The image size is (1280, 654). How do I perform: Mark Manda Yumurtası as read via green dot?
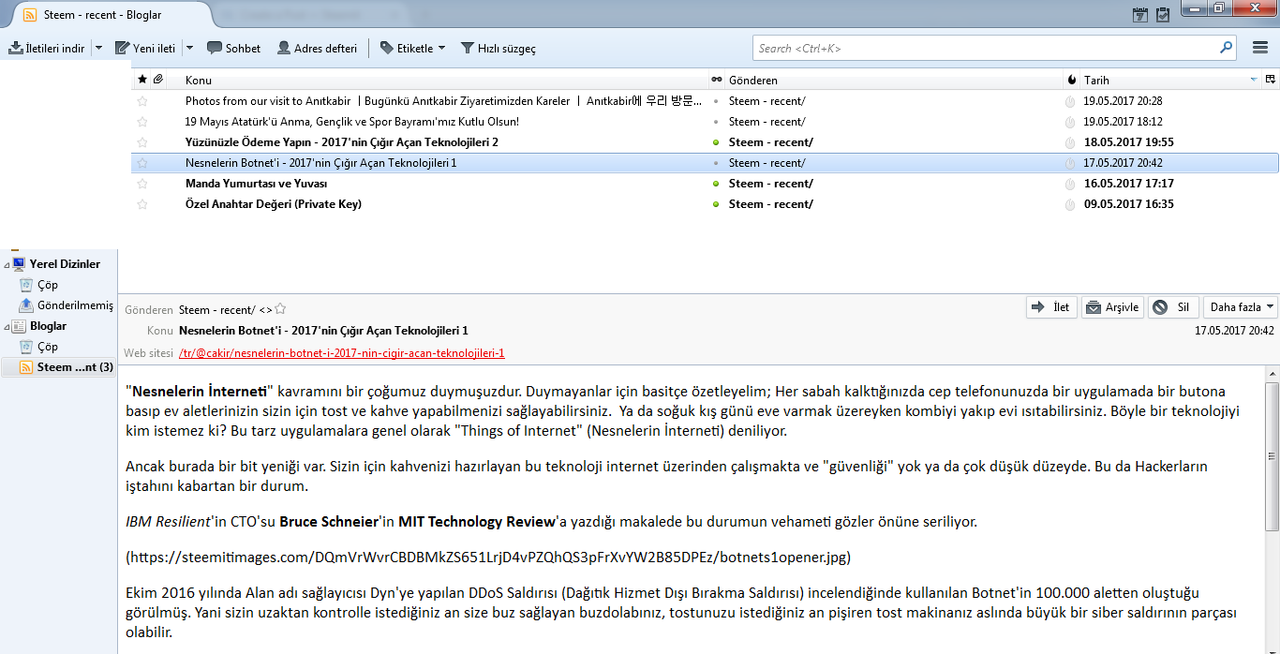coord(716,184)
